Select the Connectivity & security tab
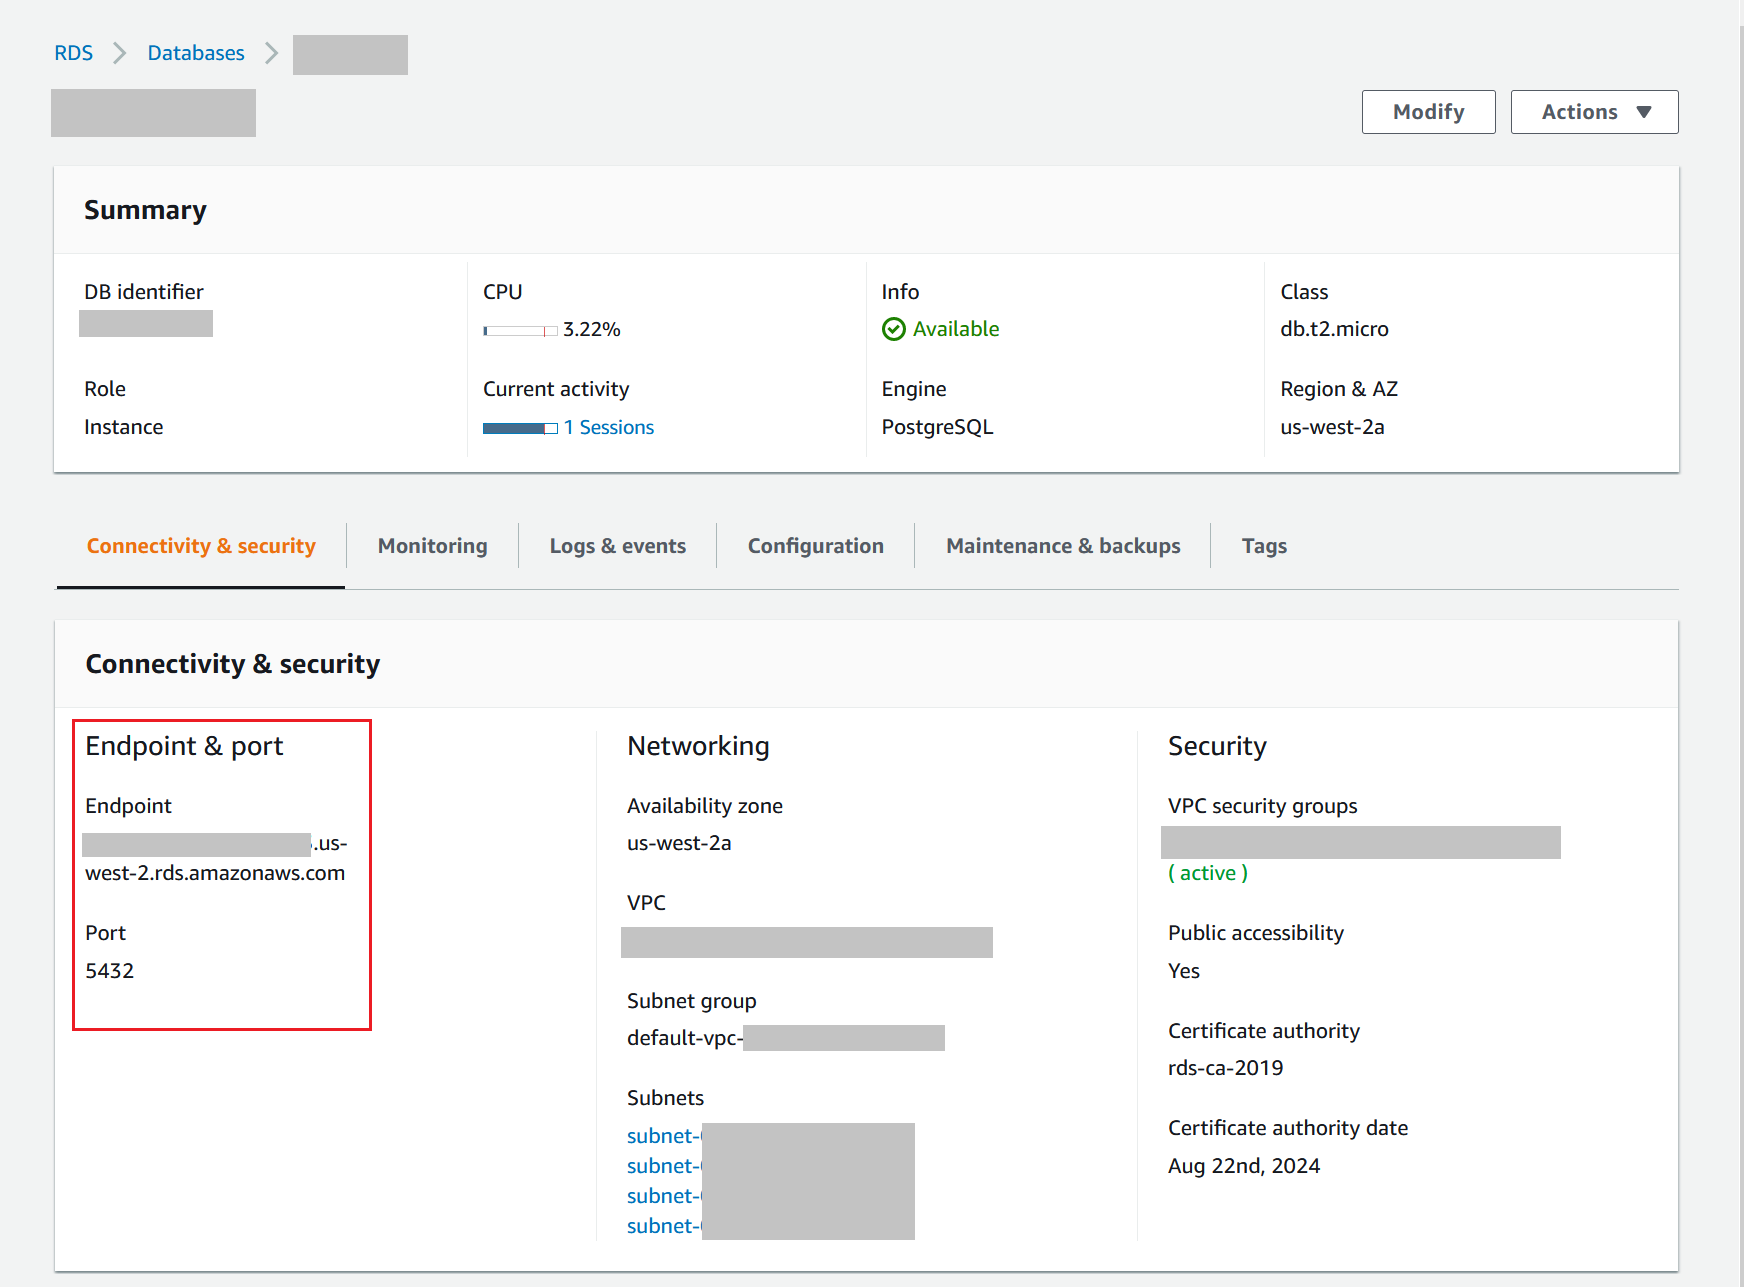 pos(201,546)
